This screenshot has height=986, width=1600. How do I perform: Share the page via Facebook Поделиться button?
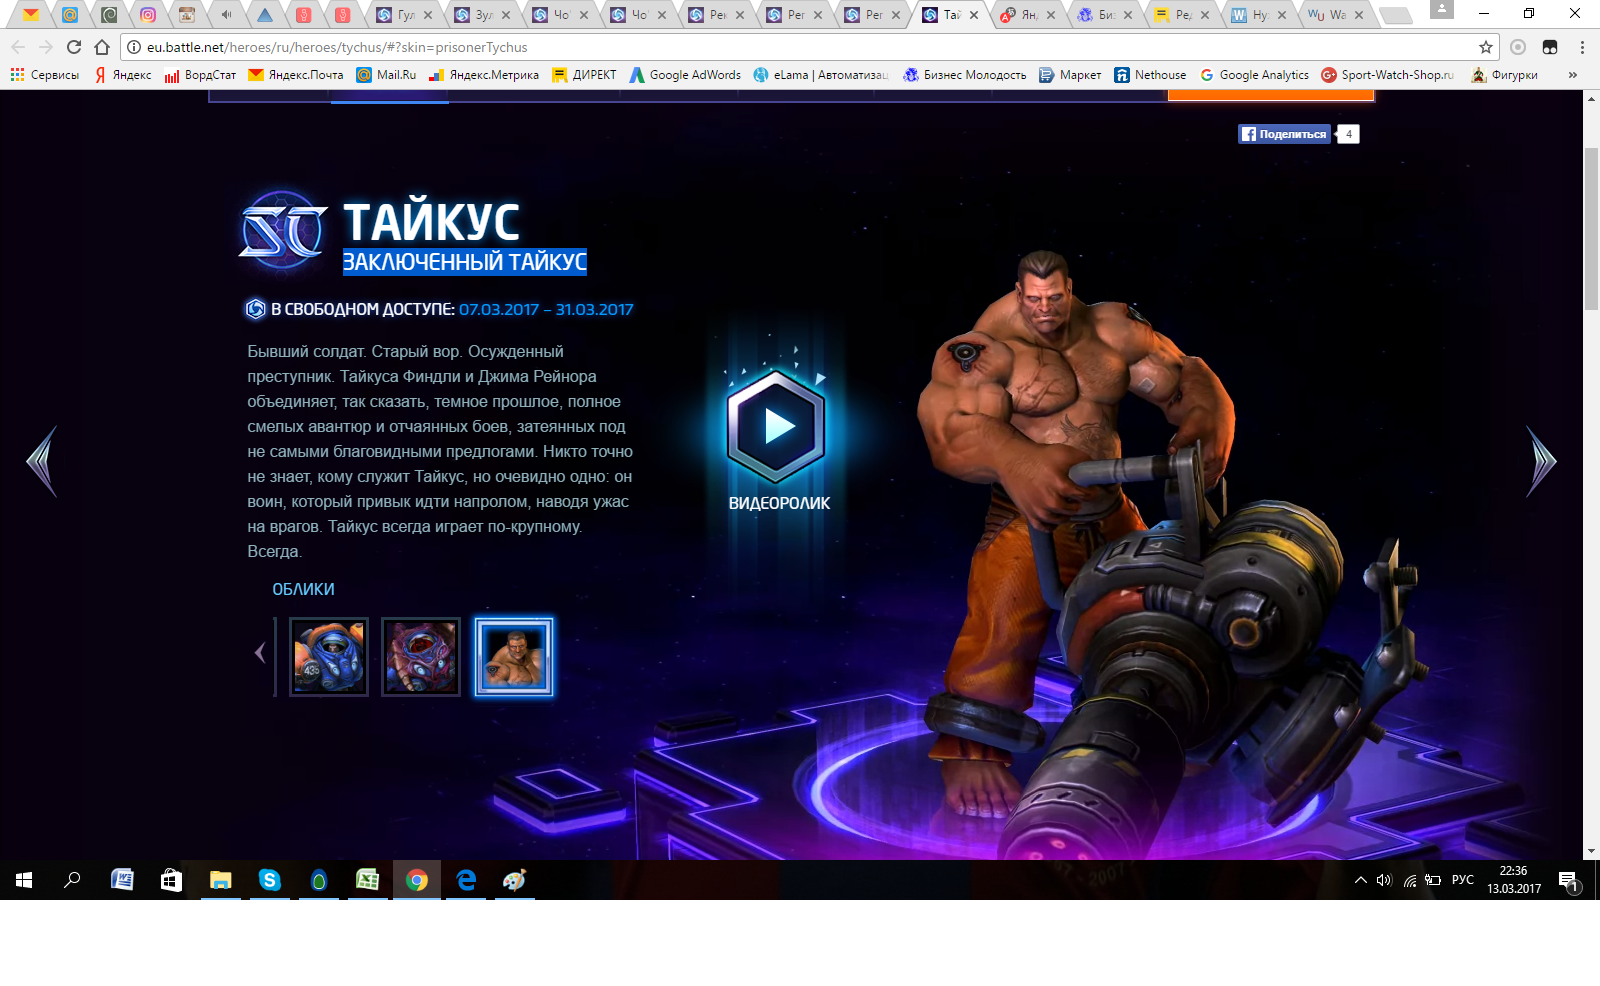(1285, 134)
